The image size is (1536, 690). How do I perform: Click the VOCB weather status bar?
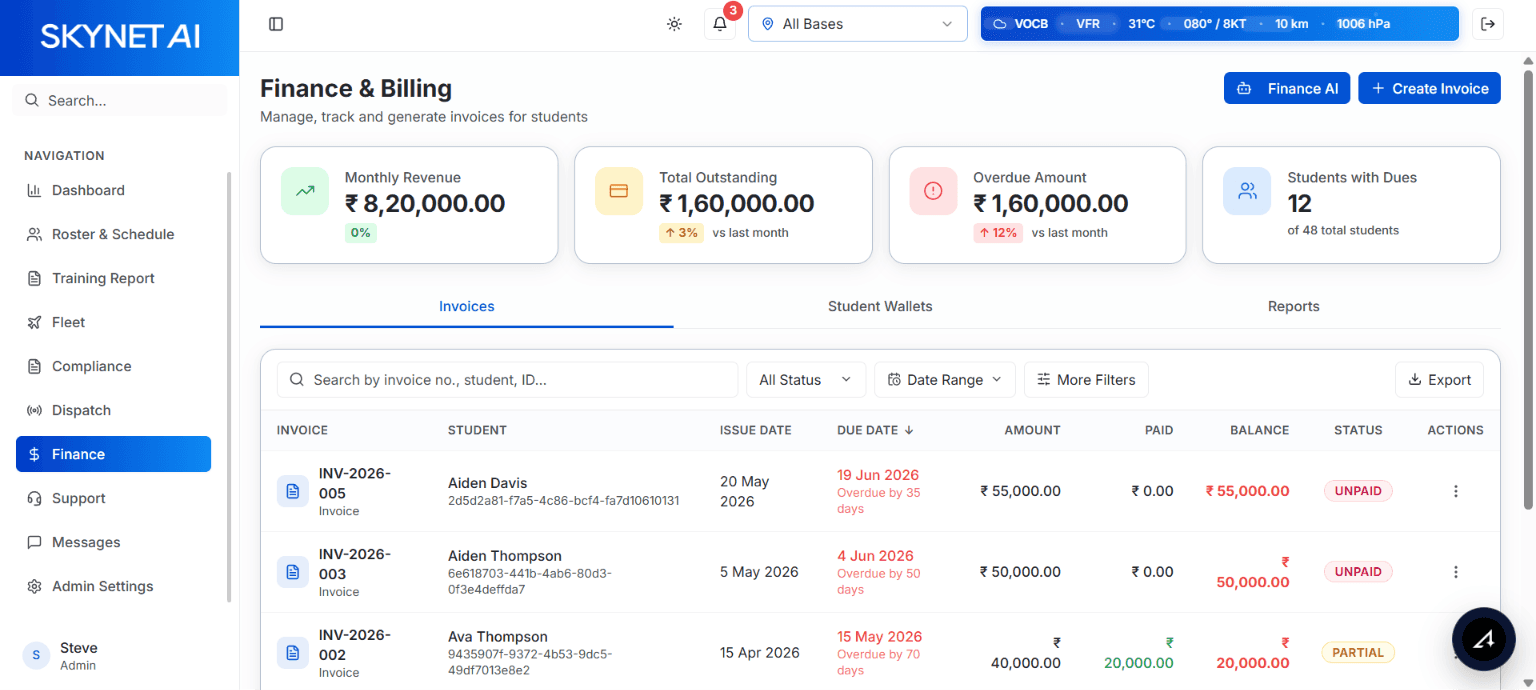(x=1220, y=24)
